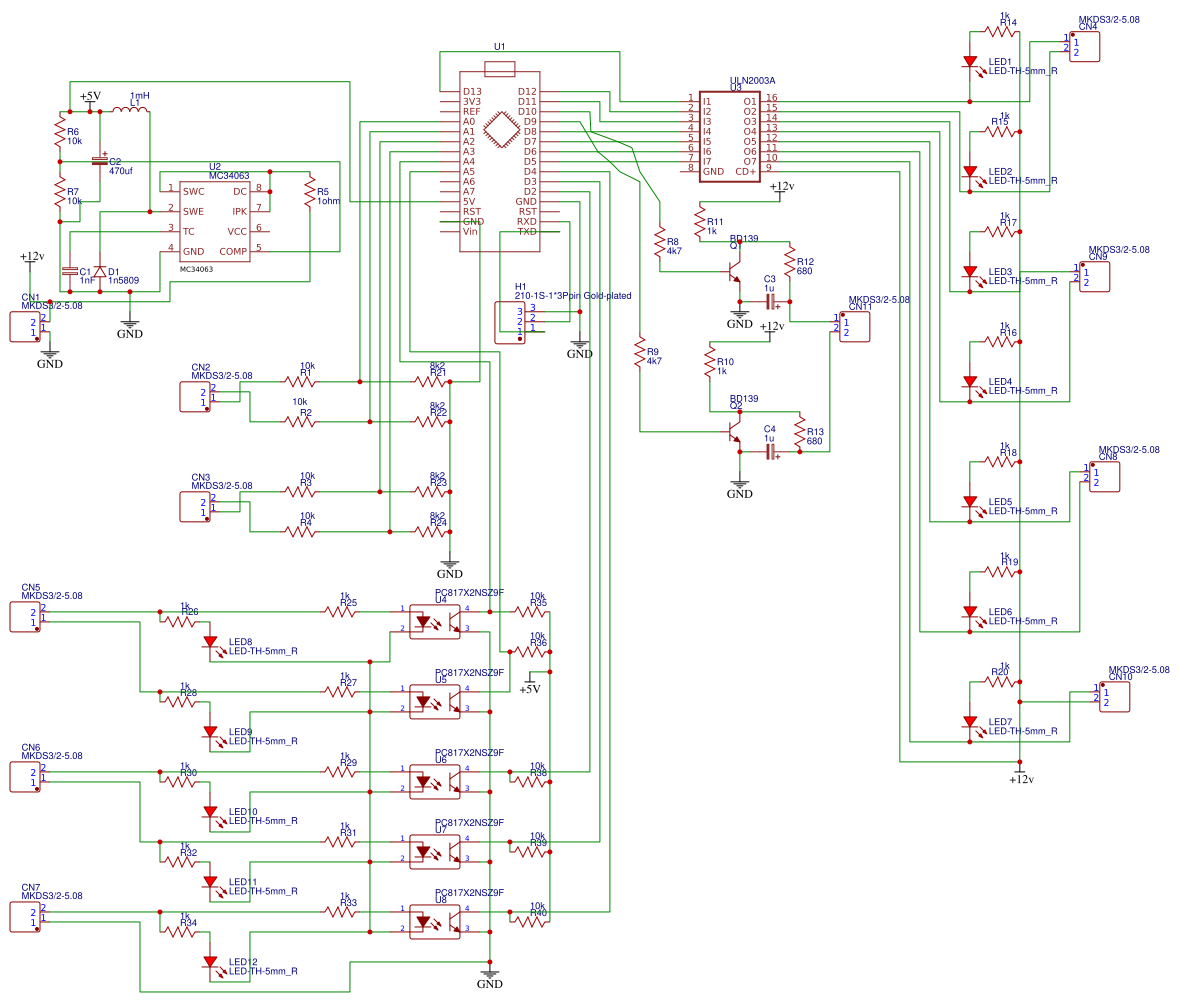1180x1002 pixels.
Task: Select the ULN2003A chip U3
Action: point(729,136)
